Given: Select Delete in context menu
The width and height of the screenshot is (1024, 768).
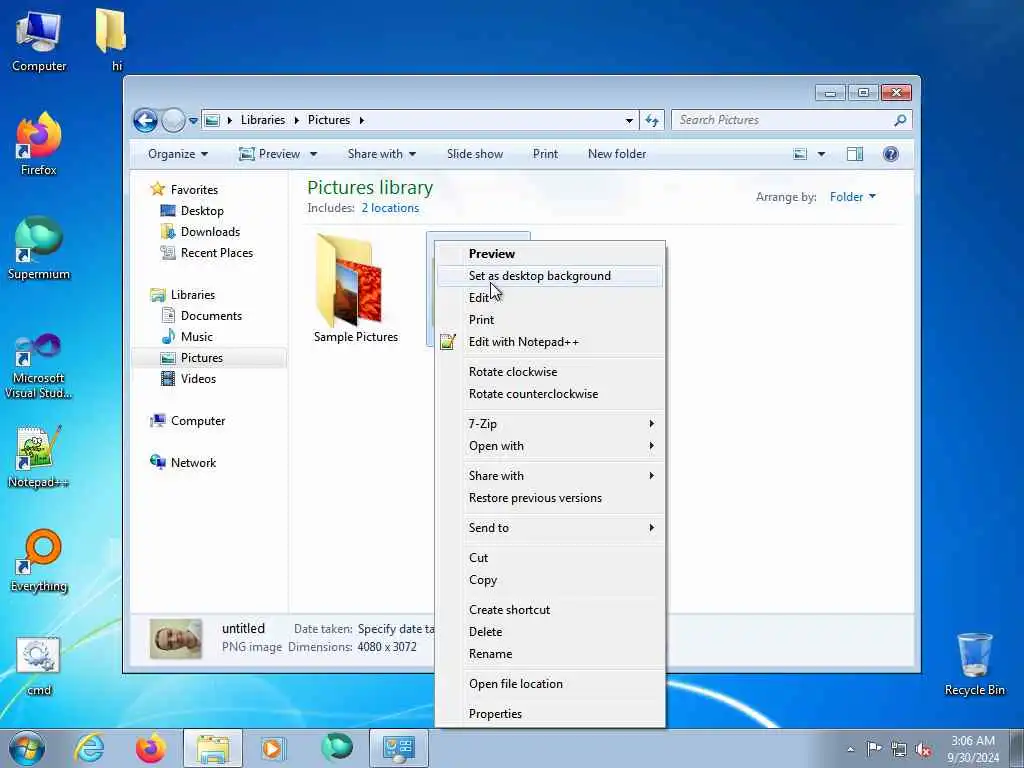Looking at the screenshot, I should [550, 632].
